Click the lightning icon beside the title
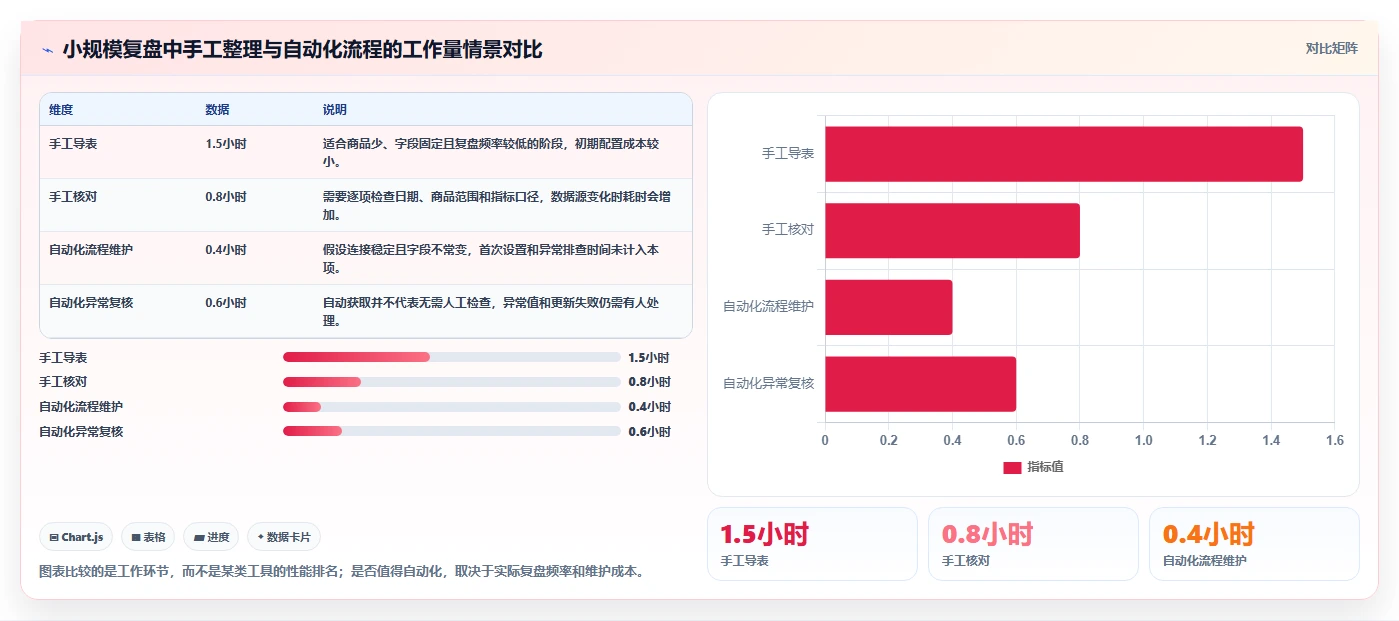The height and width of the screenshot is (621, 1399). tap(48, 50)
